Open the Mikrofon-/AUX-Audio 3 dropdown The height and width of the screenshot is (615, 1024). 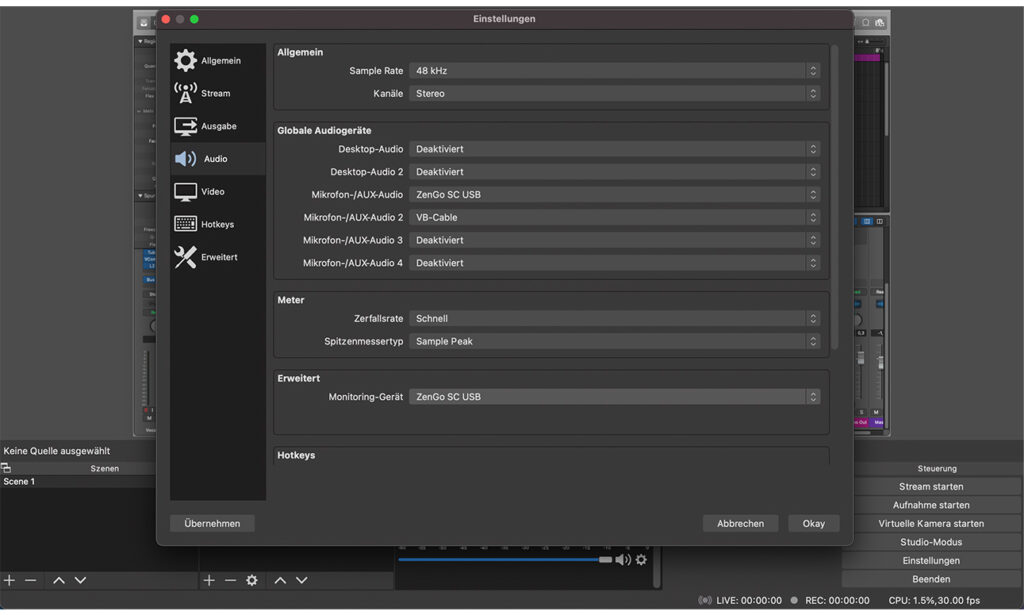[615, 240]
